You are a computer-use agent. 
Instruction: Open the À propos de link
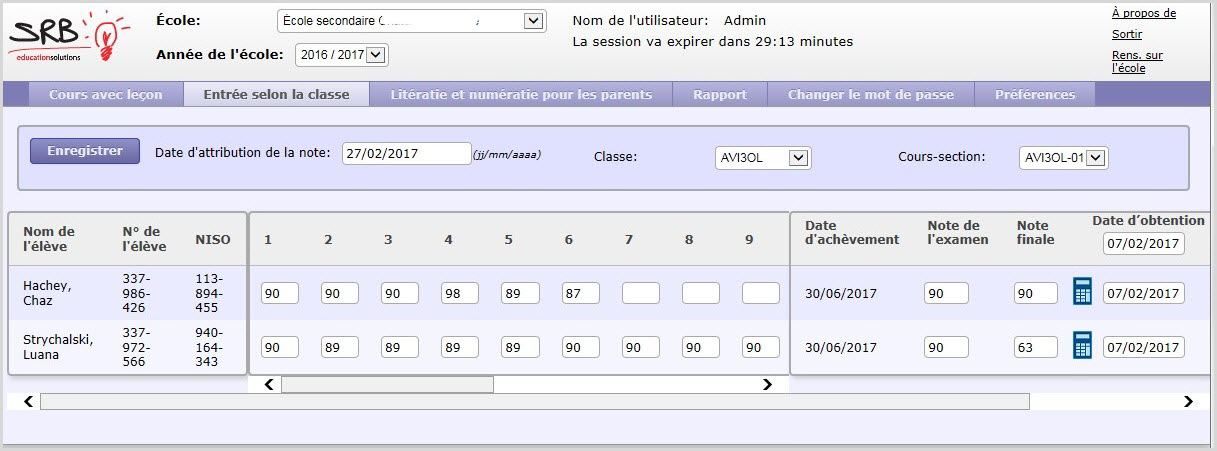(x=1143, y=14)
